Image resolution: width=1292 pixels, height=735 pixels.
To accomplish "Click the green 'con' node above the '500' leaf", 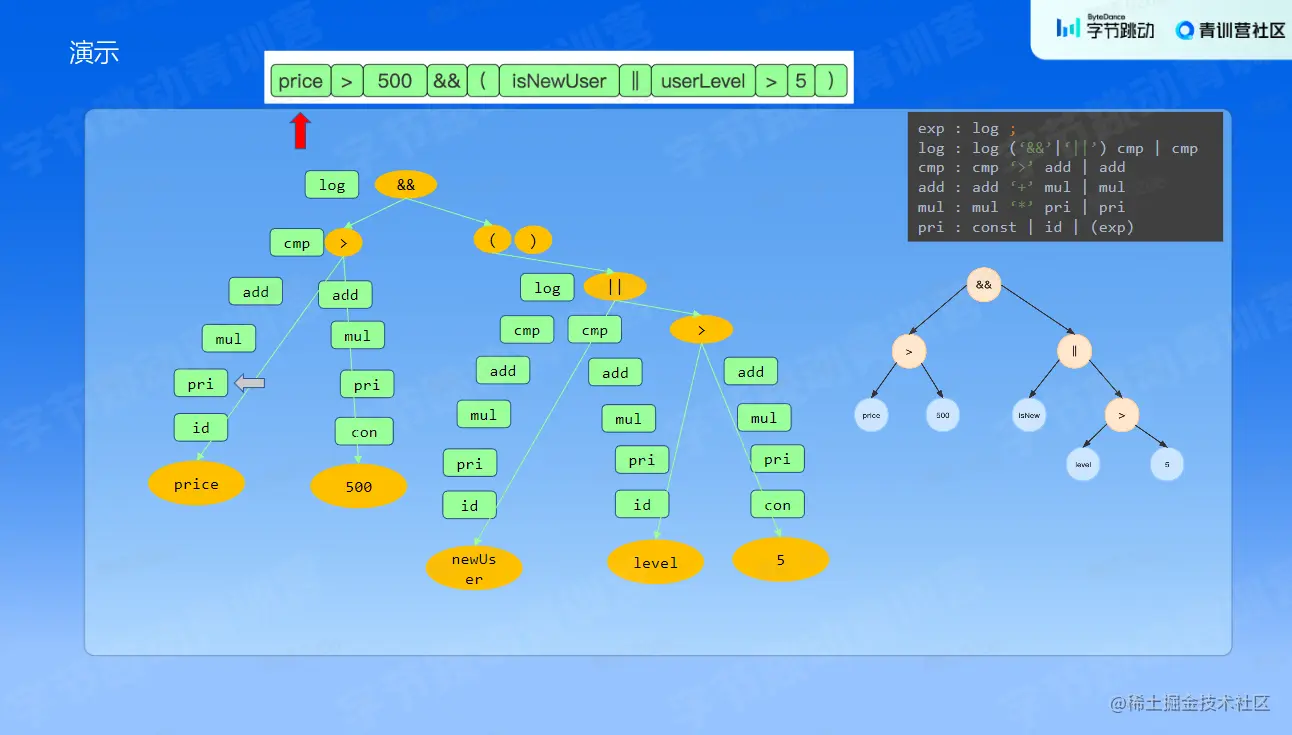I will coord(364,432).
